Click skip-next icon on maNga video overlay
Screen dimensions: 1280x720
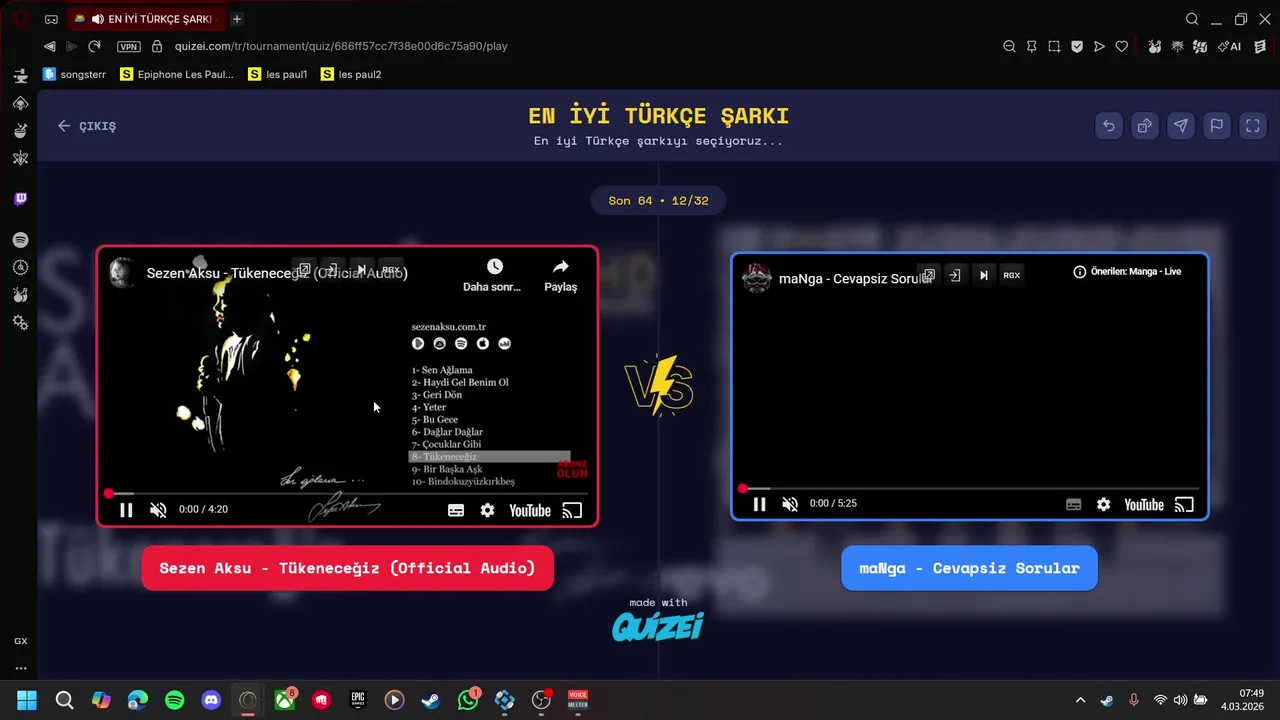coord(984,275)
